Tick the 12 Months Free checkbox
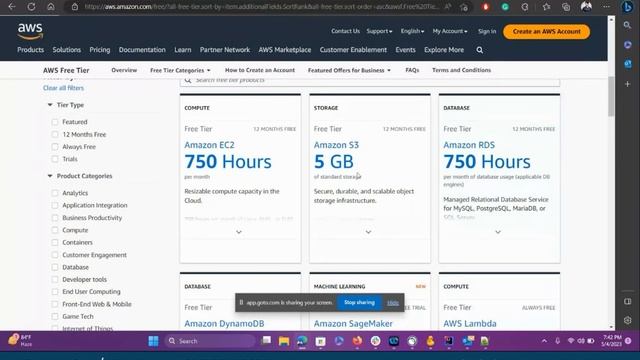Viewport: 640px width, 360px height. (x=55, y=134)
